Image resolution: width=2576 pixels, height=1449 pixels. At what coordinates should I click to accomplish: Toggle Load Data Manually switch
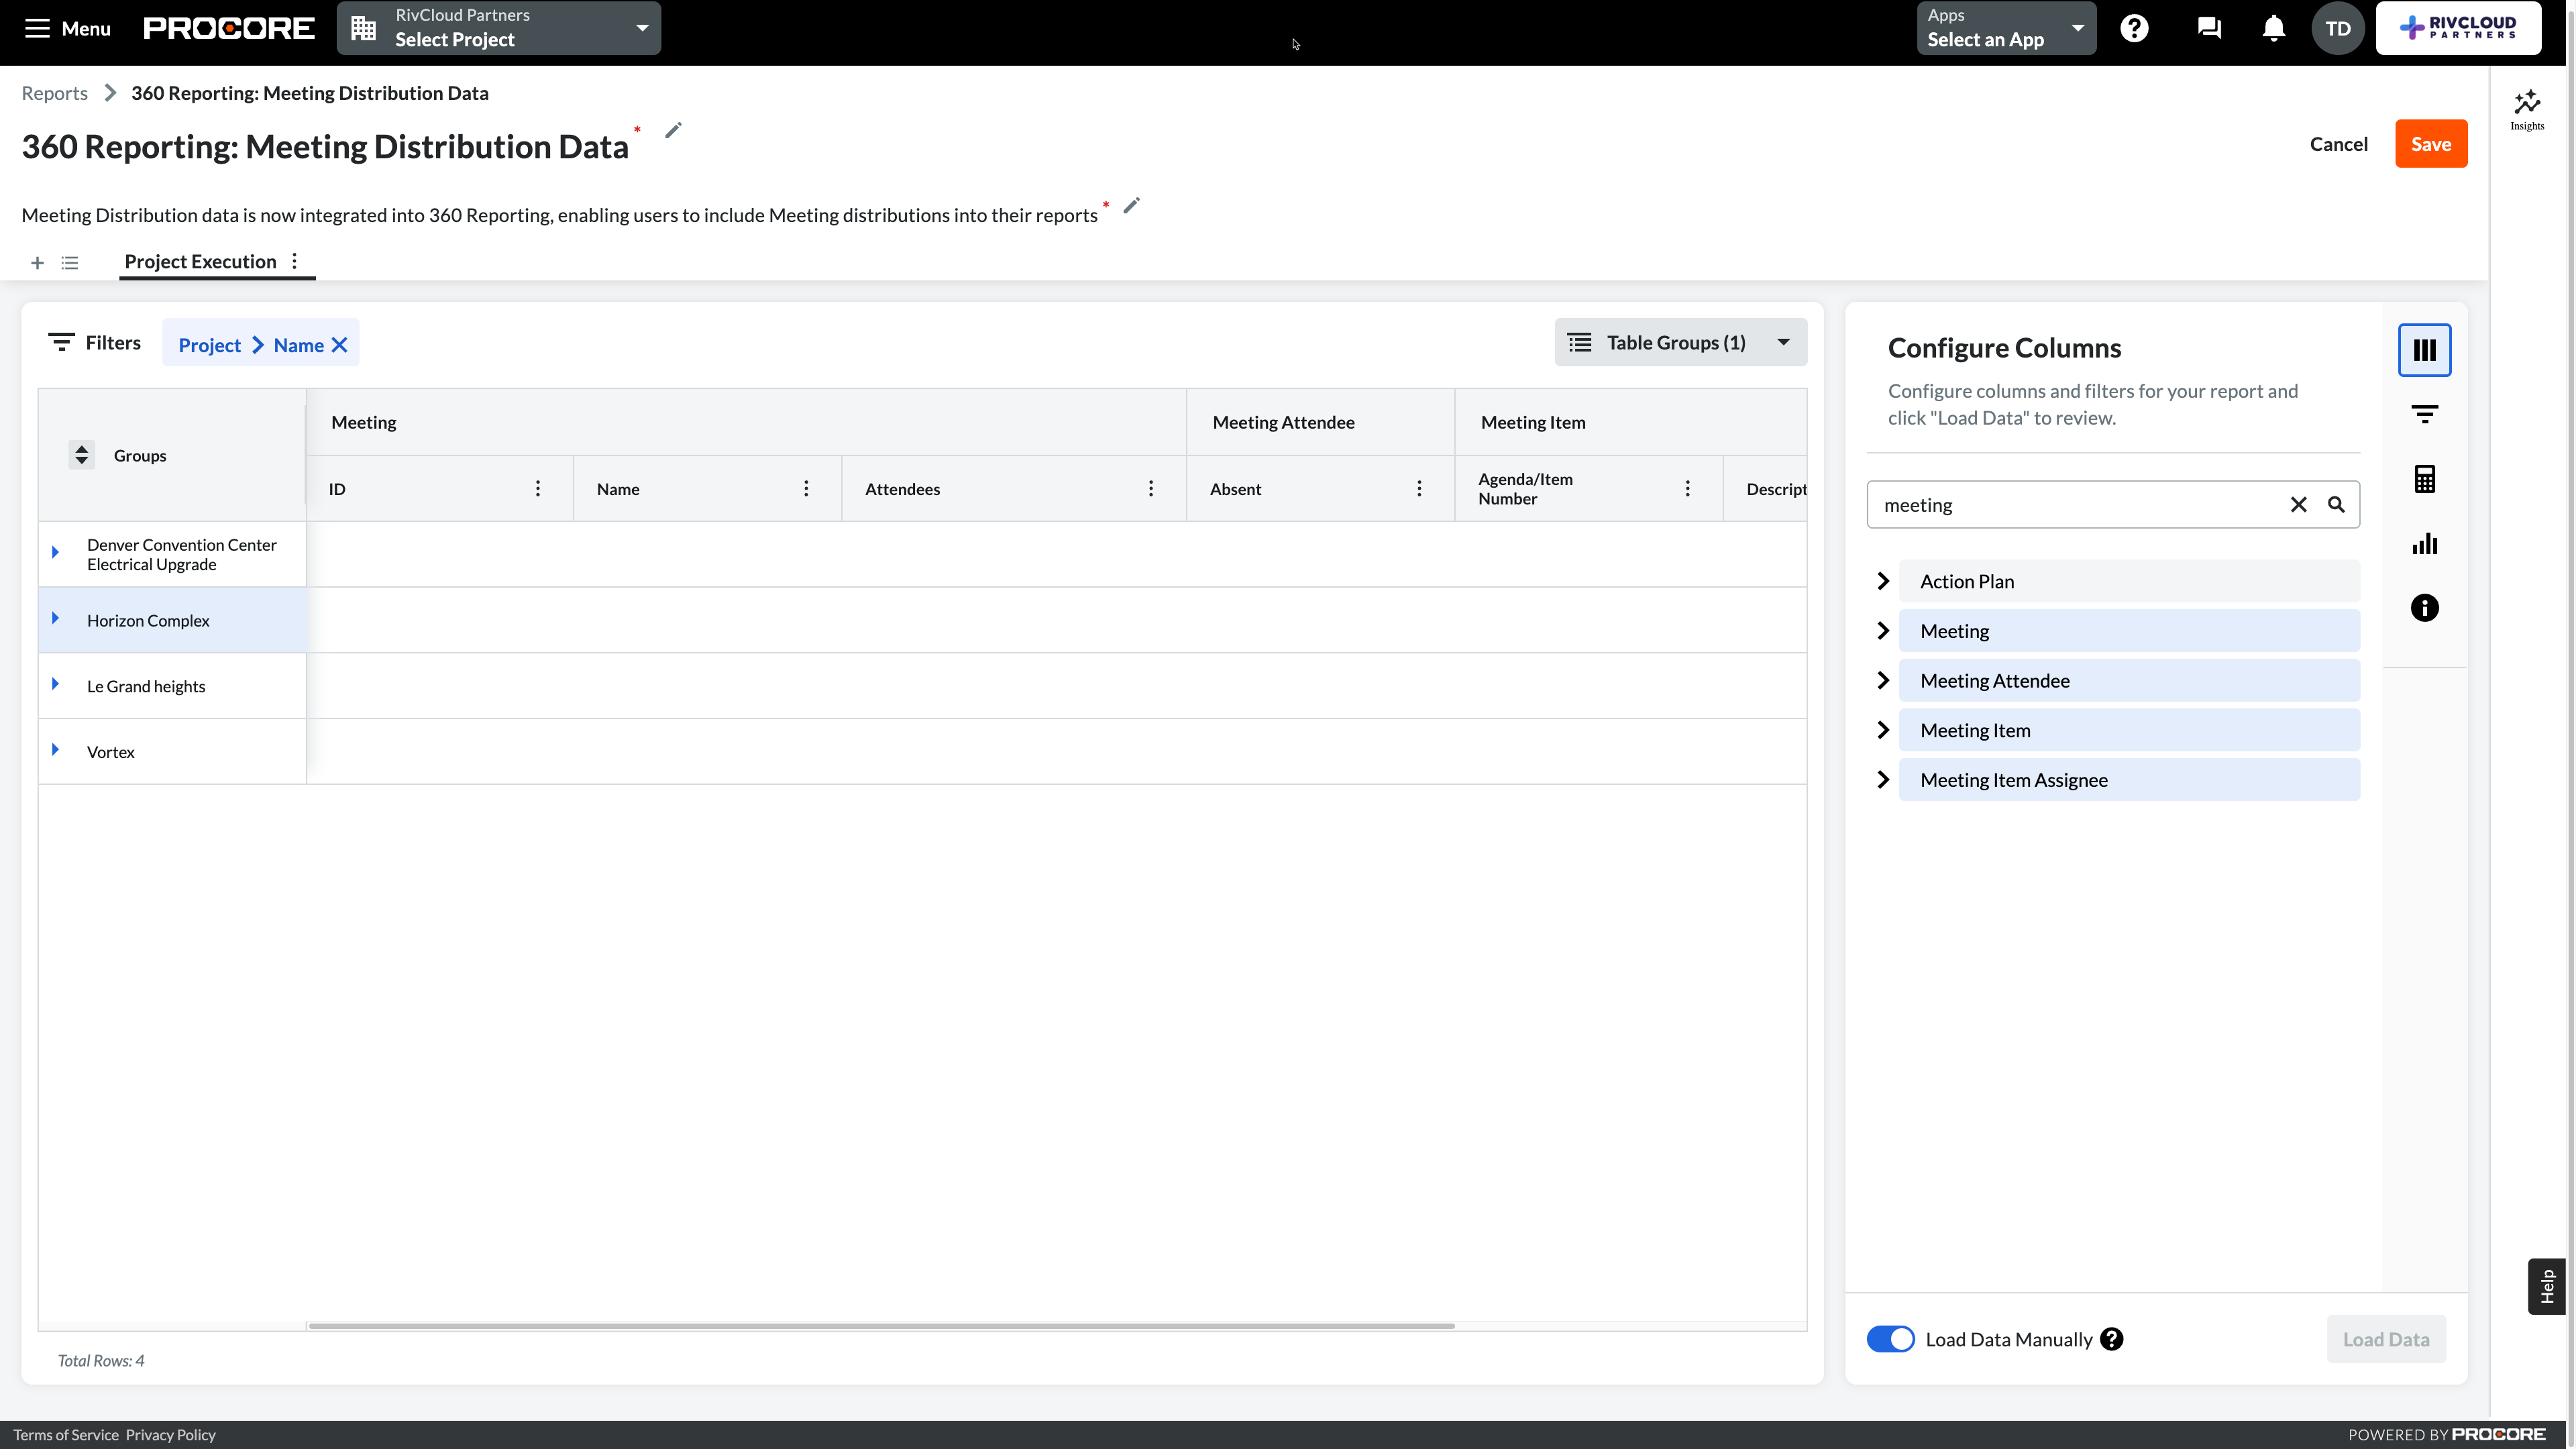click(x=1890, y=1339)
